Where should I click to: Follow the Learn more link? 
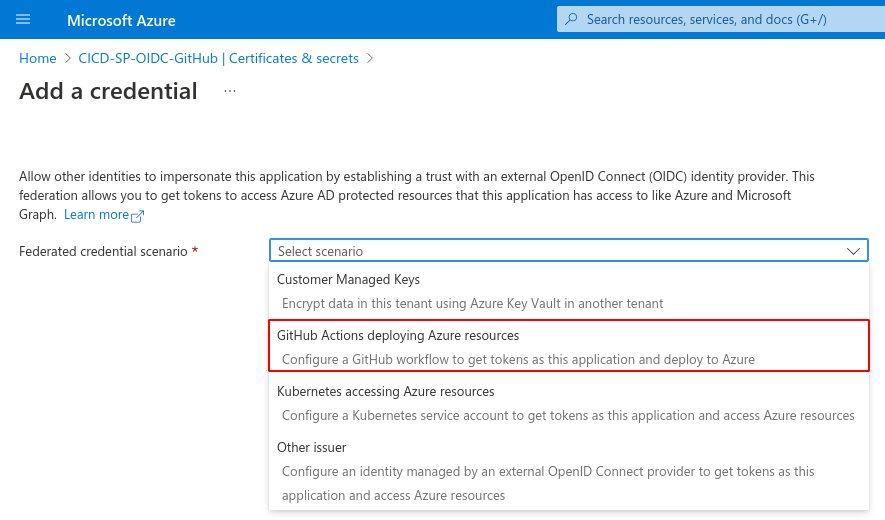point(97,215)
